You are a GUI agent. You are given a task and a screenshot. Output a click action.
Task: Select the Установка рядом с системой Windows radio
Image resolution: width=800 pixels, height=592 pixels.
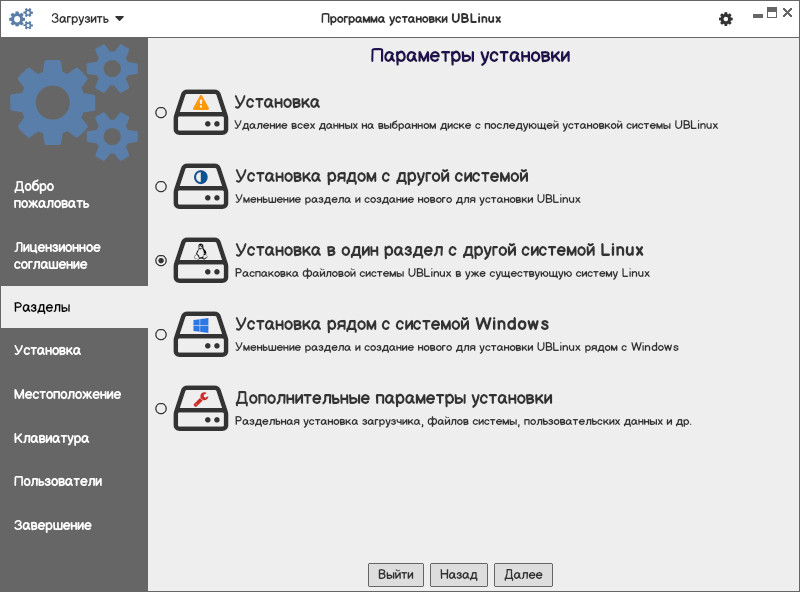[x=161, y=335]
